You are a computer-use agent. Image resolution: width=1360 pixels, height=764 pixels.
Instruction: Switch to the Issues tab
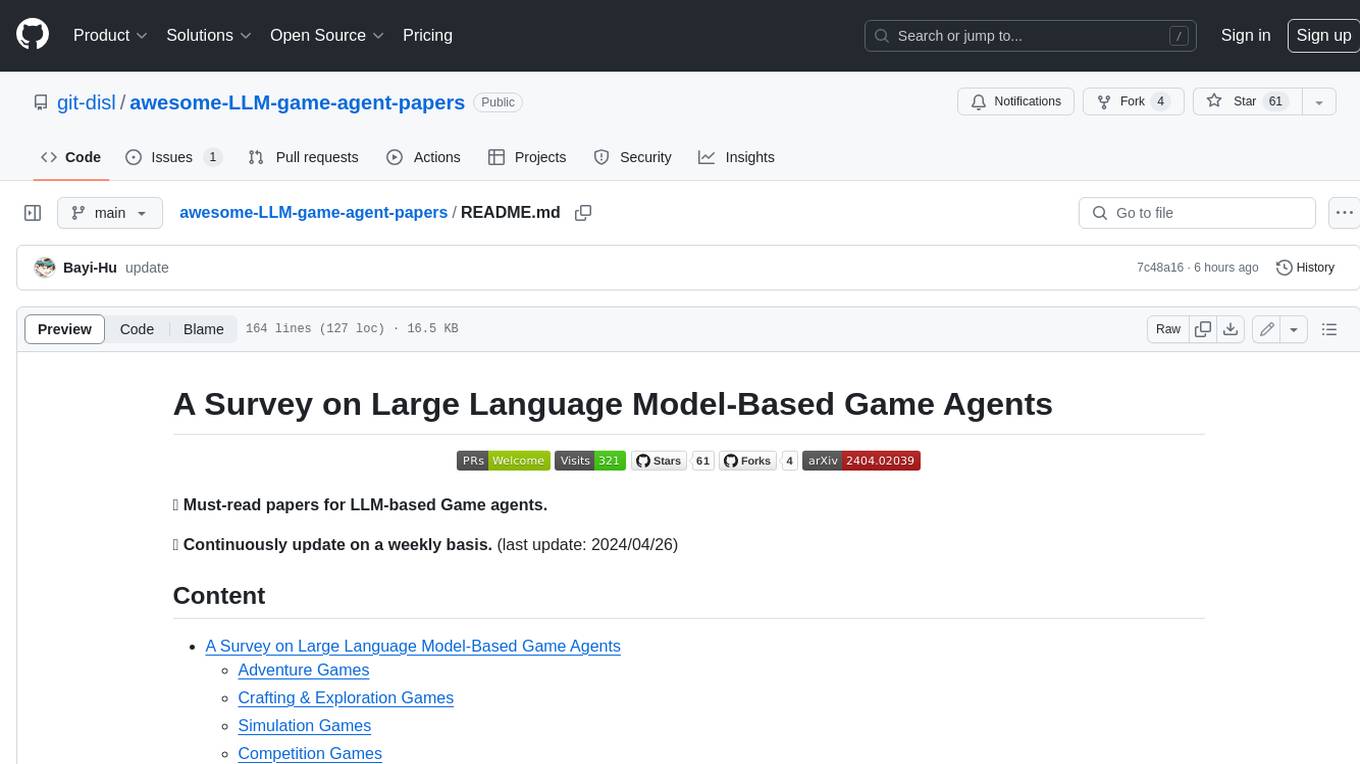pyautogui.click(x=173, y=157)
